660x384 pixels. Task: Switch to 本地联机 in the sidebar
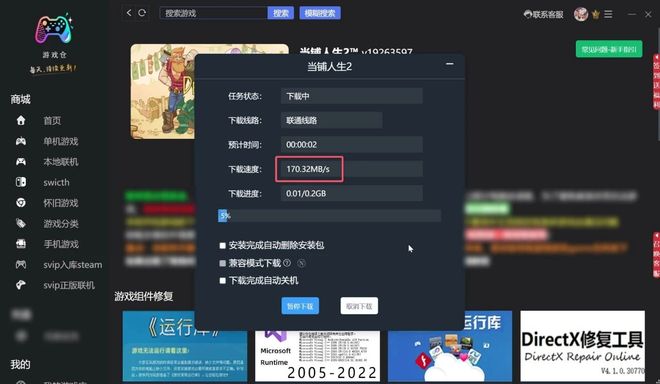(x=61, y=162)
